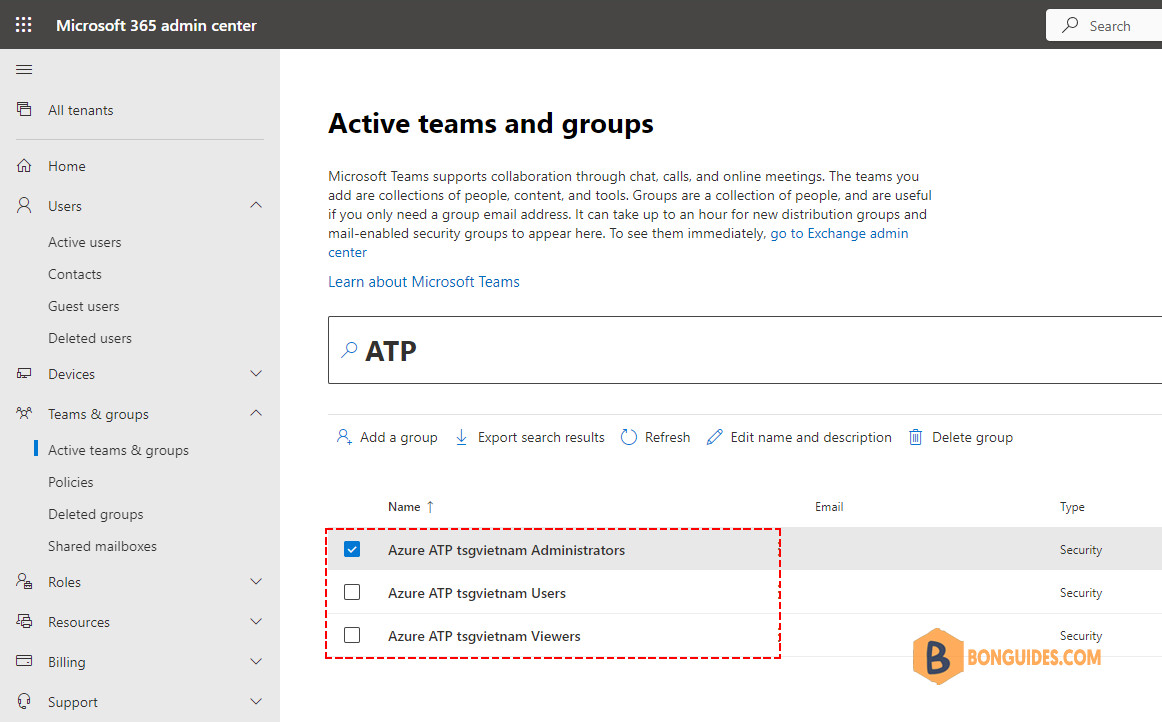Select Active teams & groups nav item

coord(119,450)
